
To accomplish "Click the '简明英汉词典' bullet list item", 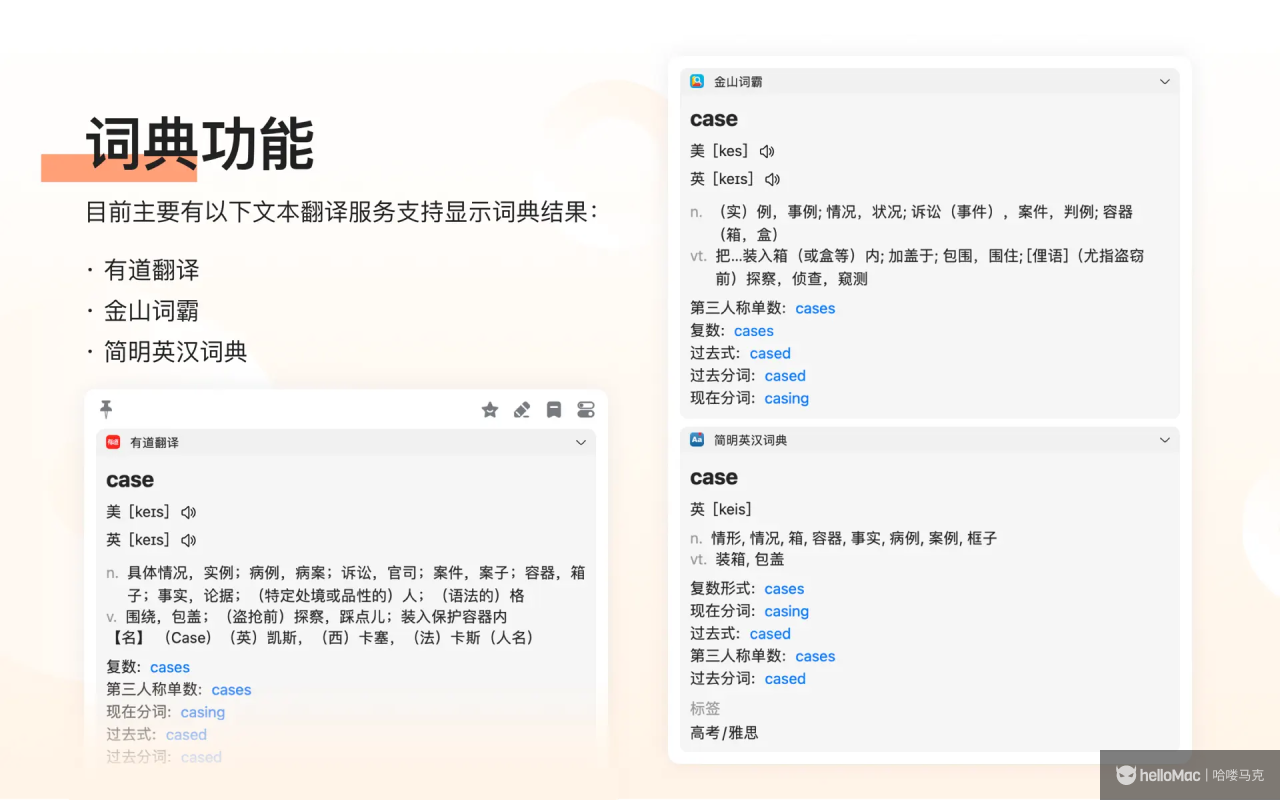I will (x=176, y=352).
